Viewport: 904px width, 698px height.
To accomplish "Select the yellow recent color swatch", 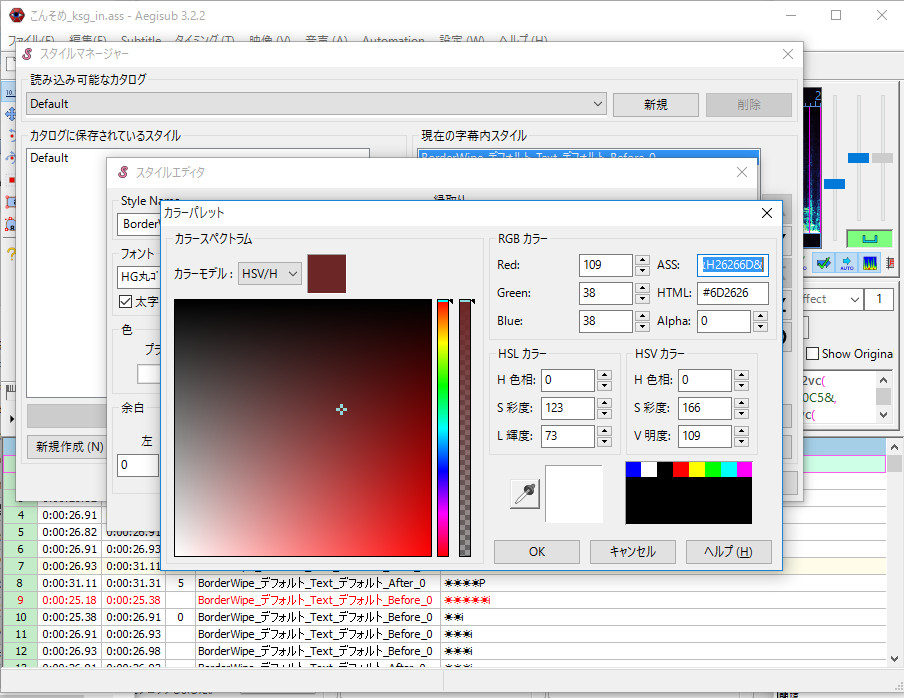I will click(696, 469).
